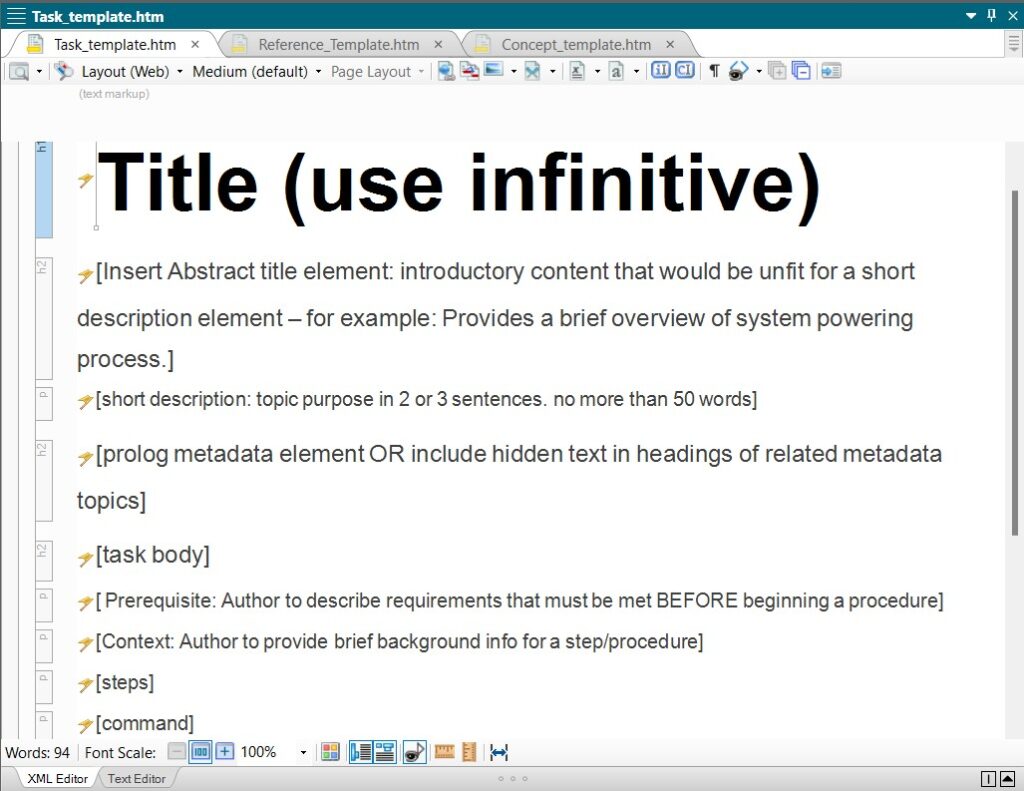Screen dimensions: 1024x791
Task: Expand the insert image dropdown arrow
Action: [x=513, y=71]
